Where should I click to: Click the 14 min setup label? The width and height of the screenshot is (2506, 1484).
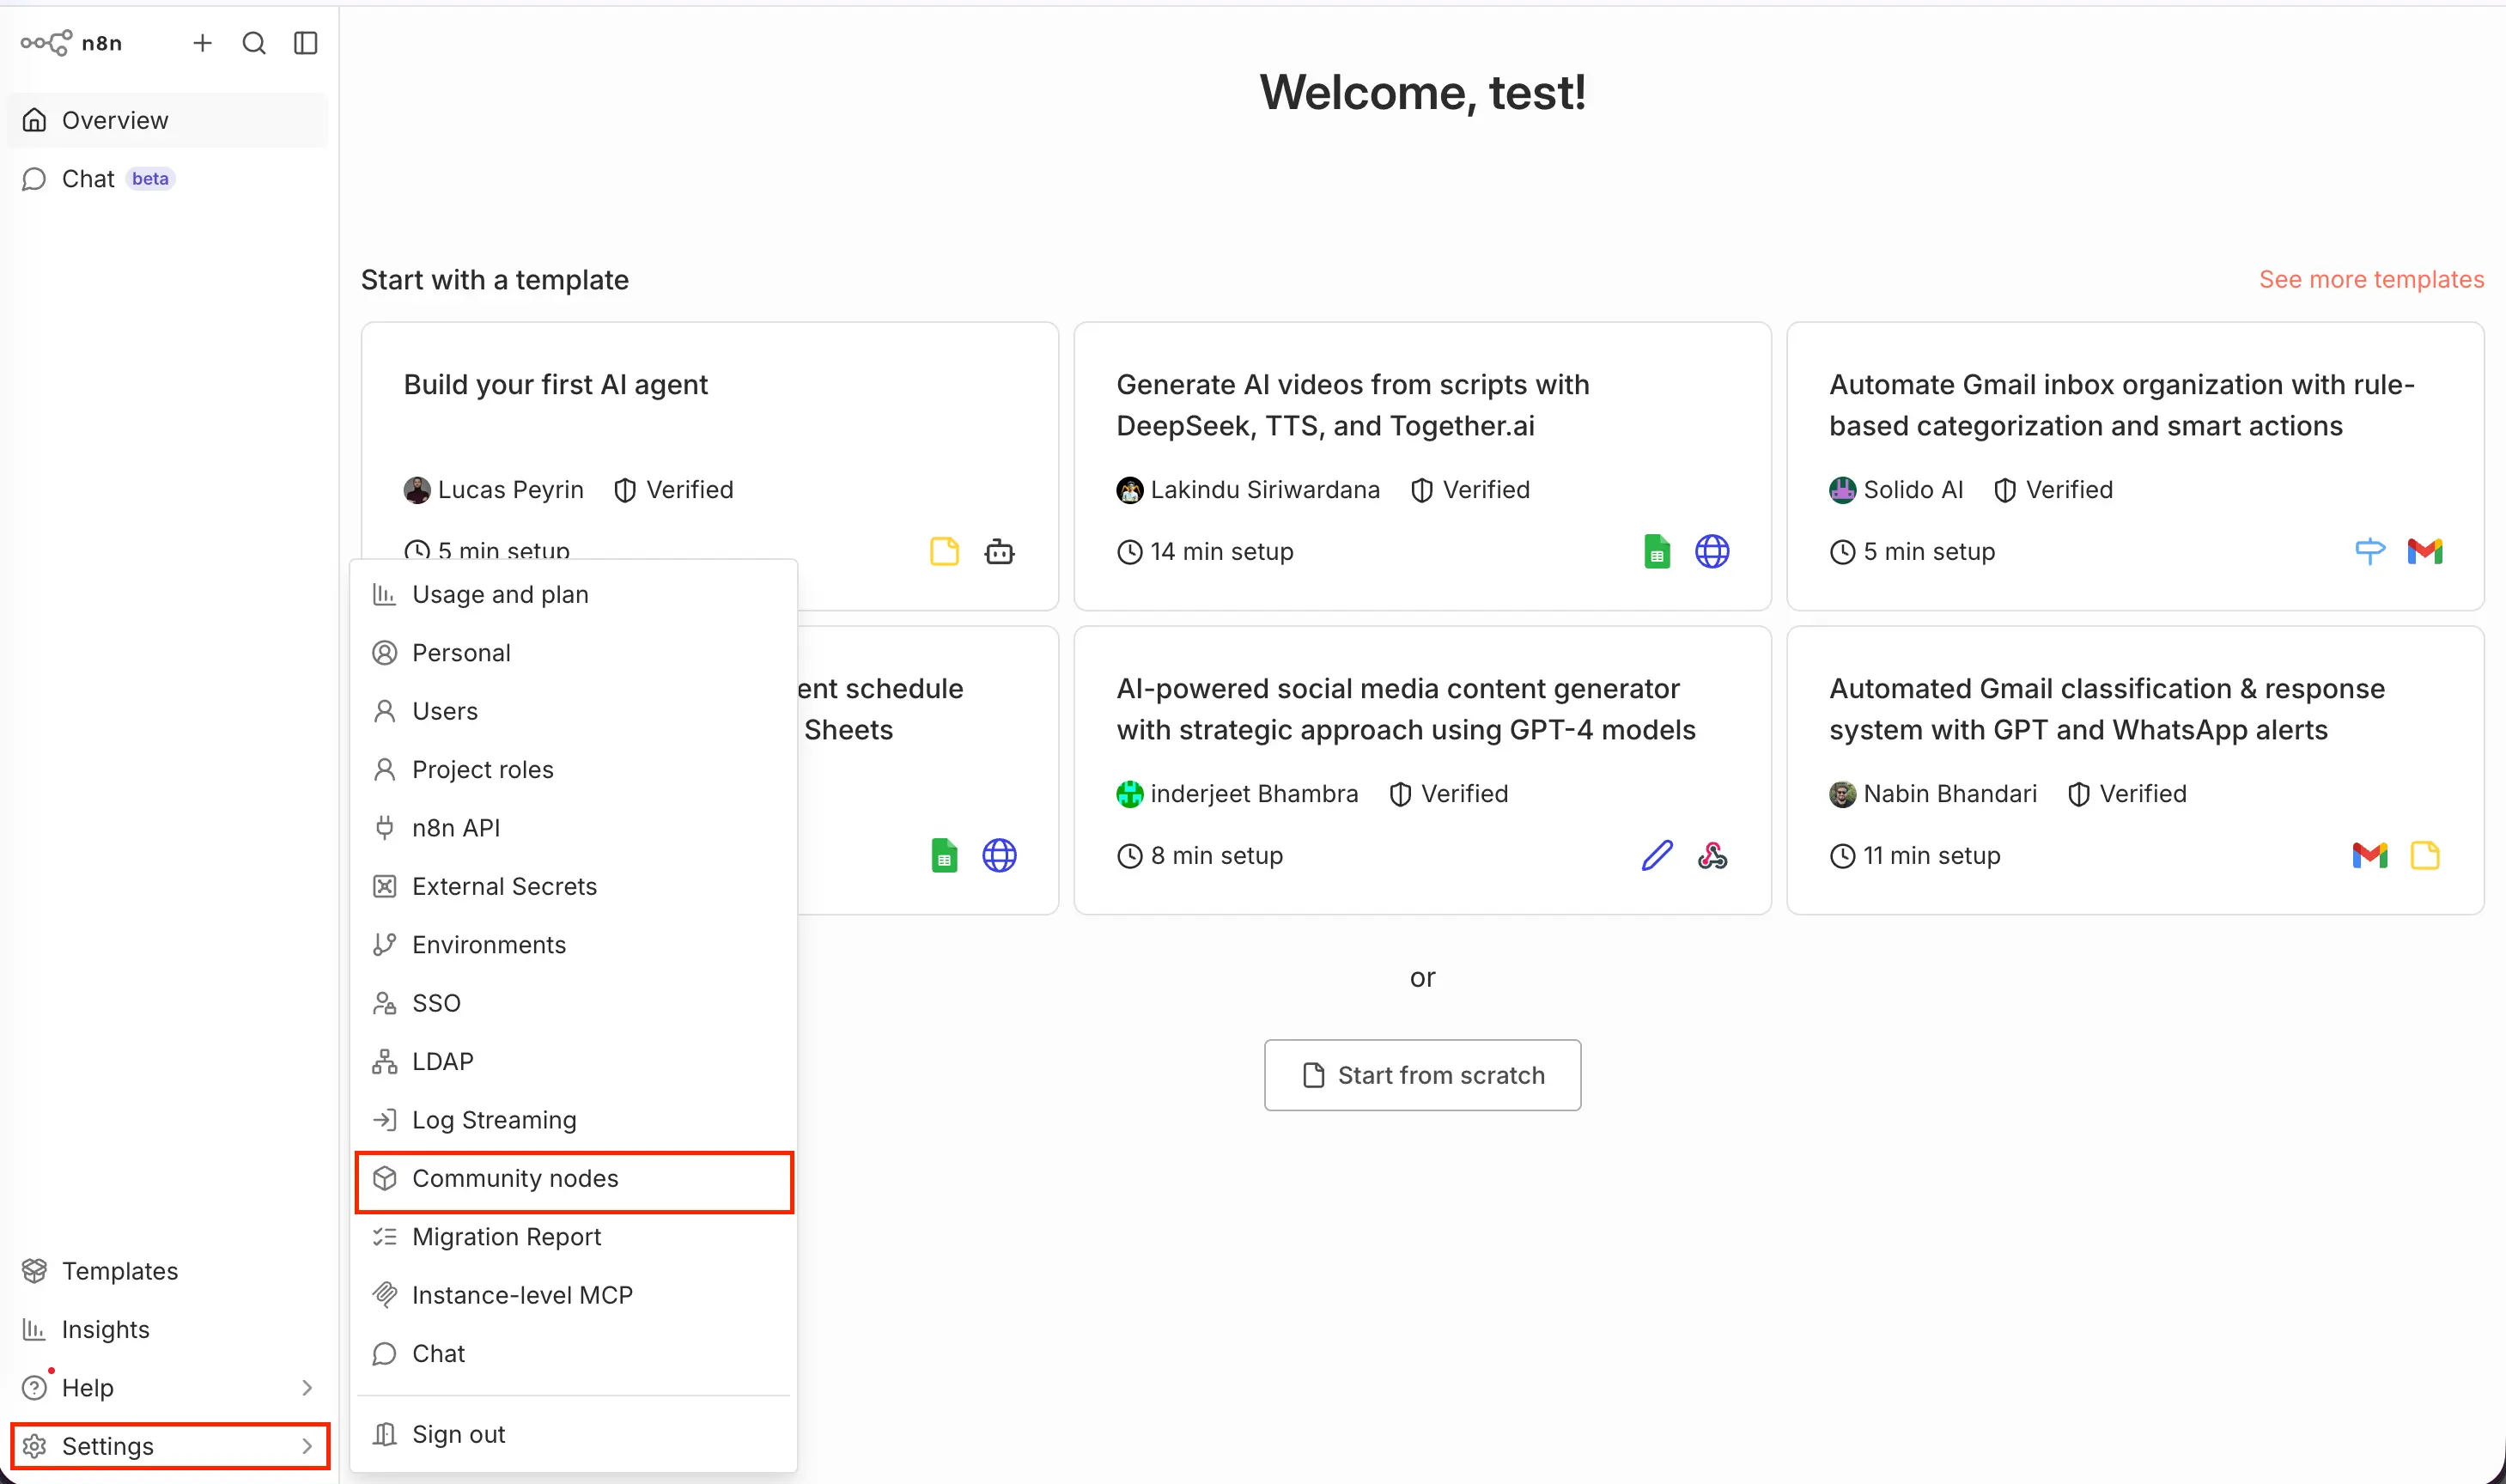pos(1221,552)
